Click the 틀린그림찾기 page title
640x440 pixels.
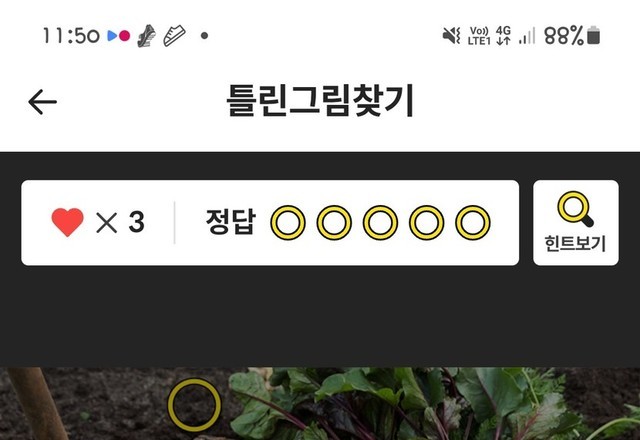click(320, 100)
